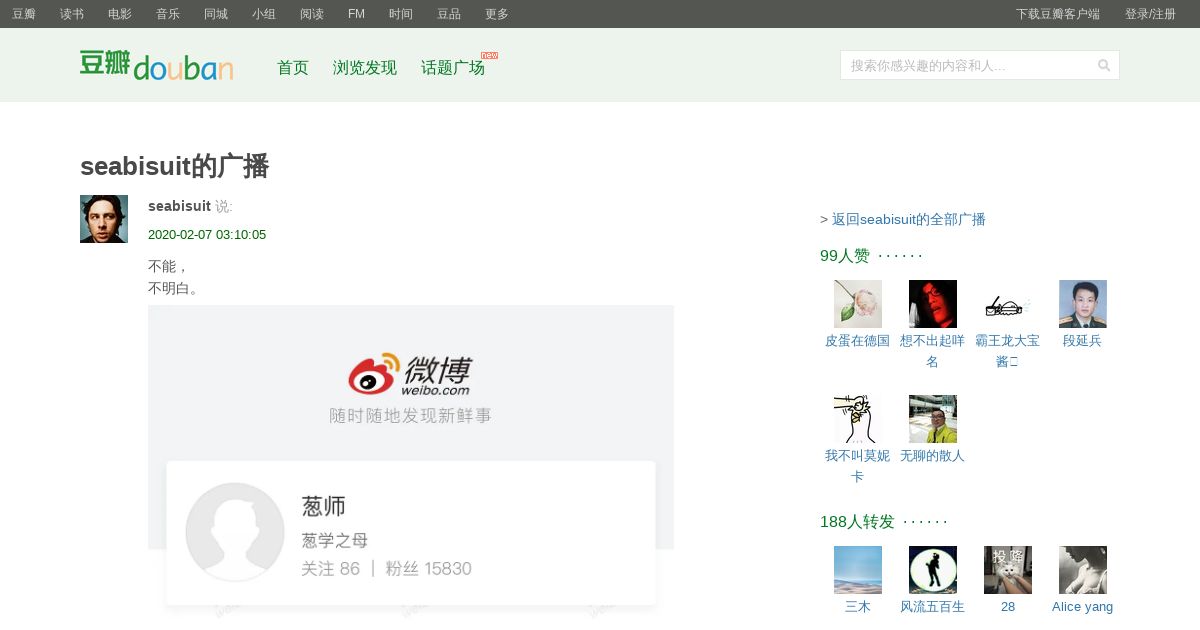
Task: Click the search magnifier icon
Action: pos(1104,65)
